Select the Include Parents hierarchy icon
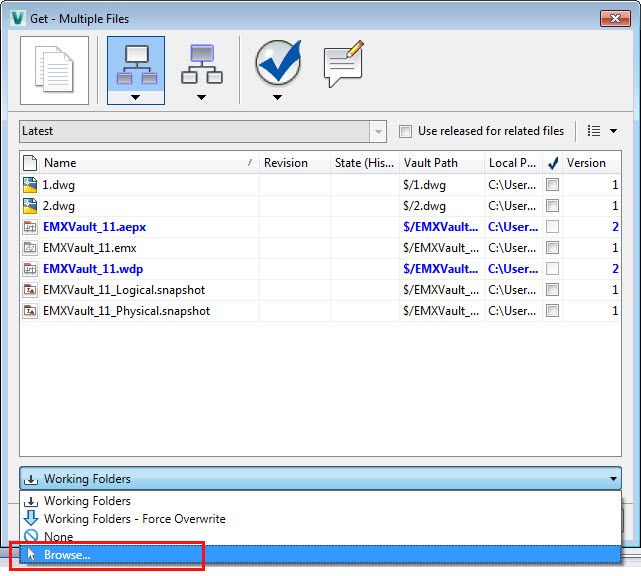 (x=202, y=65)
